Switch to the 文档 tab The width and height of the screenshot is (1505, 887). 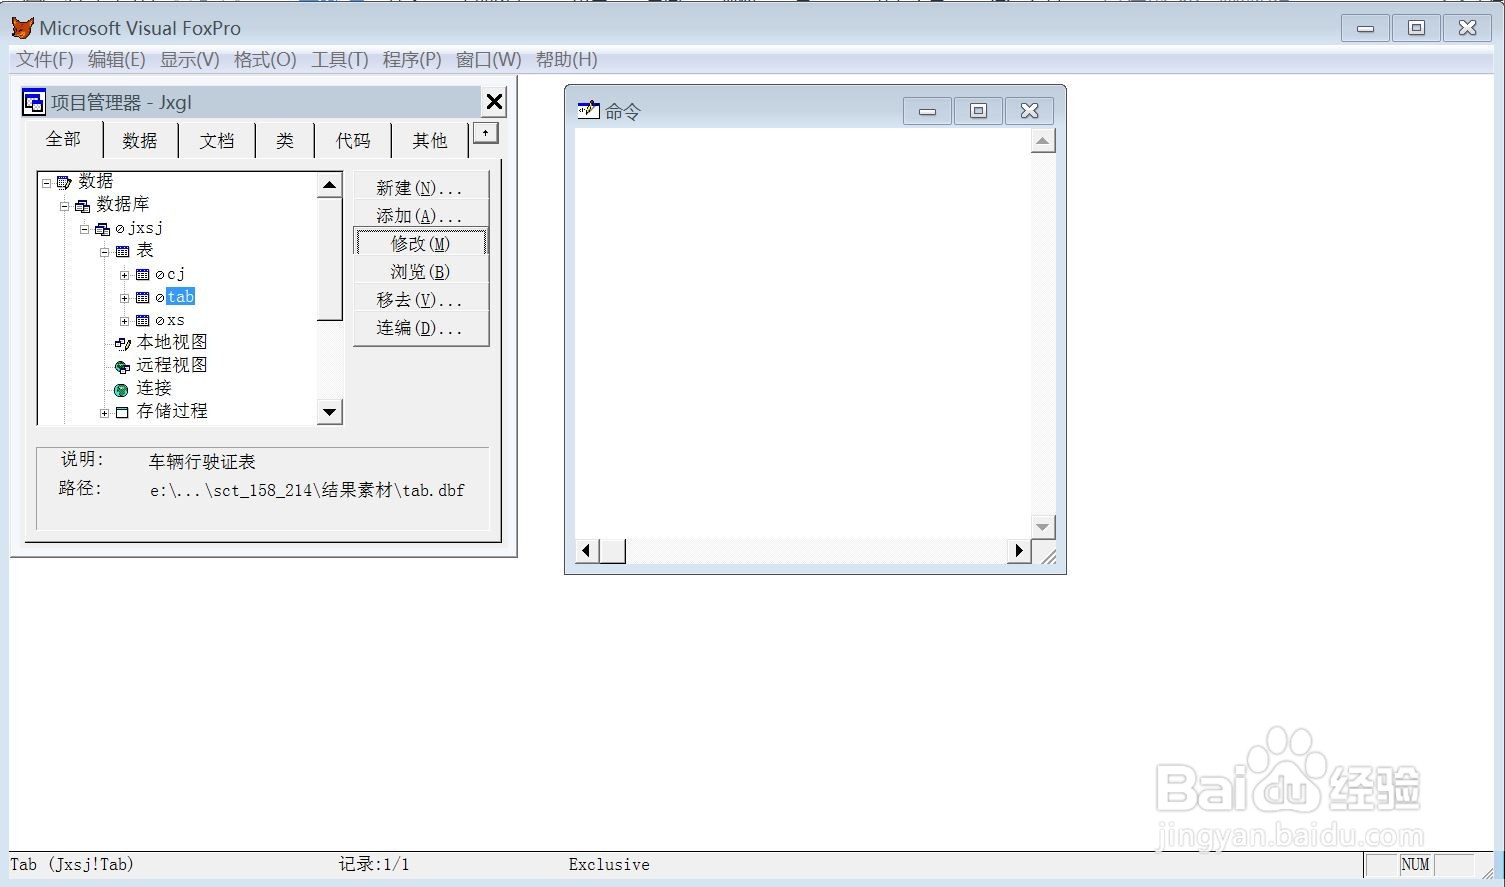[217, 141]
